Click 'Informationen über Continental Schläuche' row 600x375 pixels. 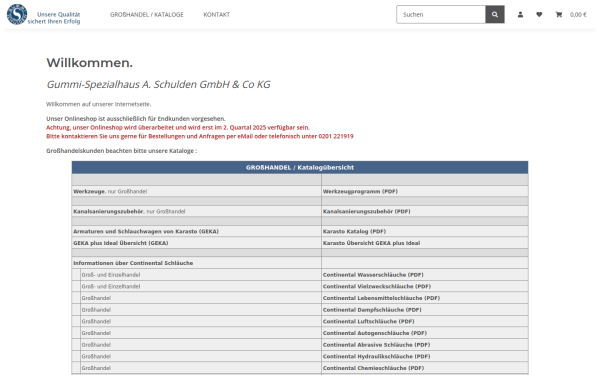coord(196,263)
